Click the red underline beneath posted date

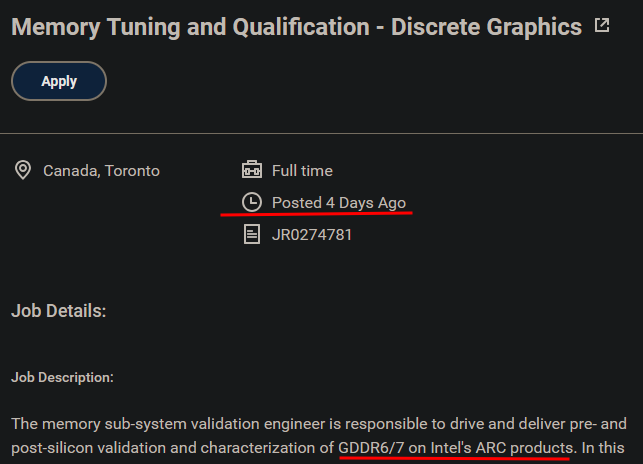pyautogui.click(x=318, y=215)
